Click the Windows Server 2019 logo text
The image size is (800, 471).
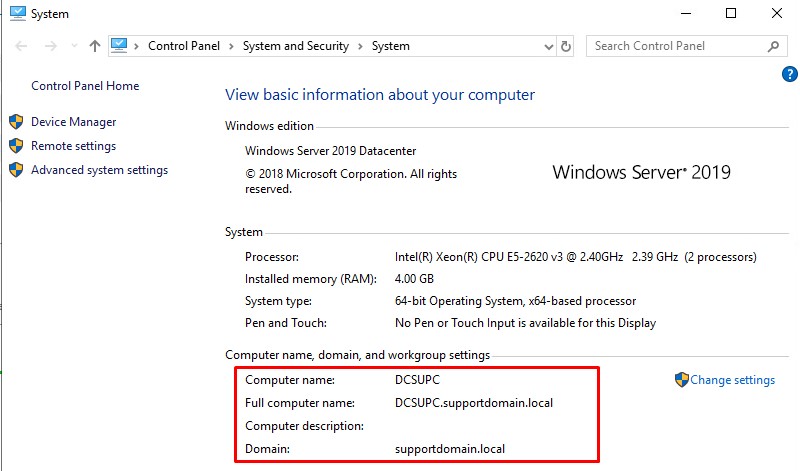[x=641, y=172]
